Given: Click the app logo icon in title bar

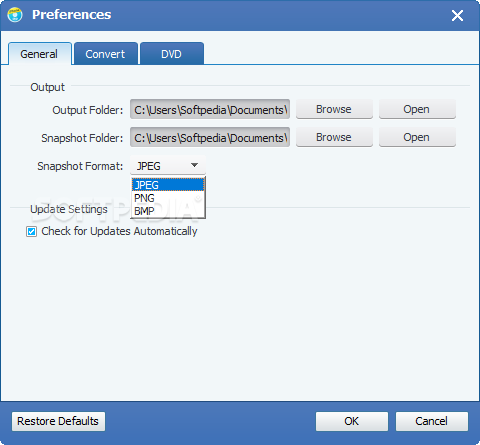Looking at the screenshot, I should coord(15,15).
